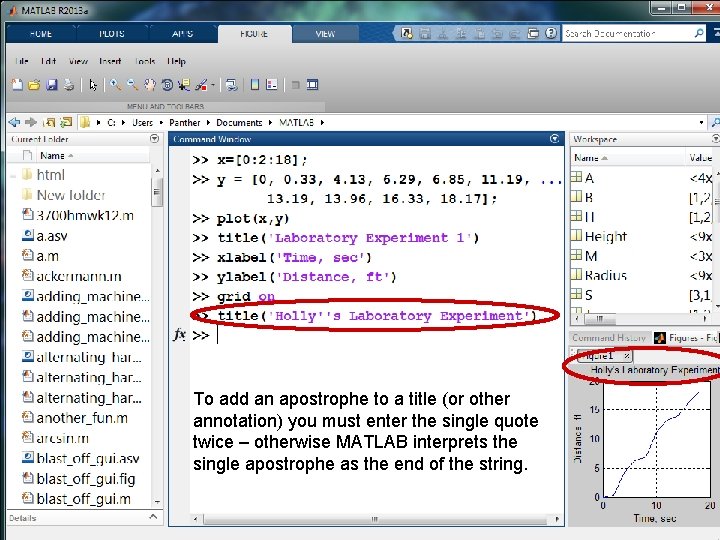Screen dimensions: 720x540
Task: Click the Users segment in address path
Action: (142, 123)
